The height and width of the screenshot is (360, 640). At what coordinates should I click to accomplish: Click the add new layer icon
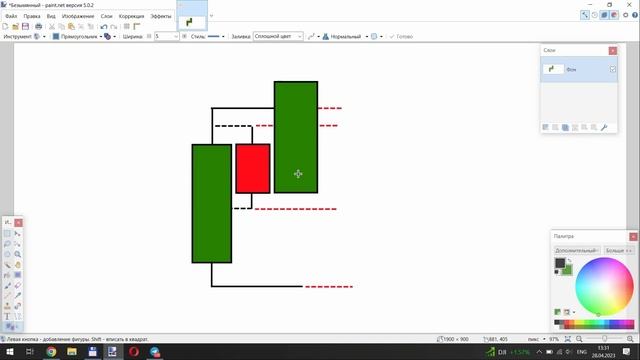(545, 127)
